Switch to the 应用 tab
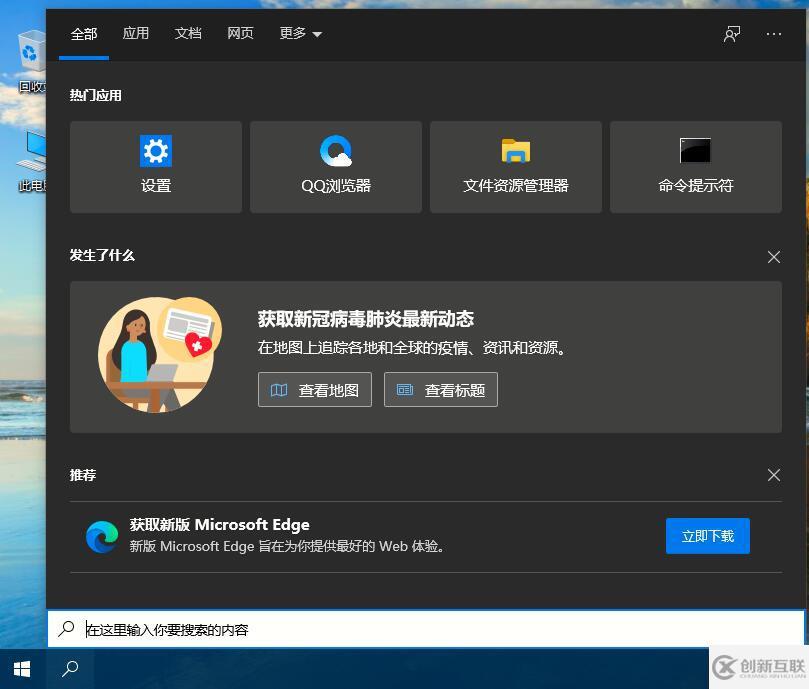Image resolution: width=809 pixels, height=689 pixels. (x=136, y=34)
